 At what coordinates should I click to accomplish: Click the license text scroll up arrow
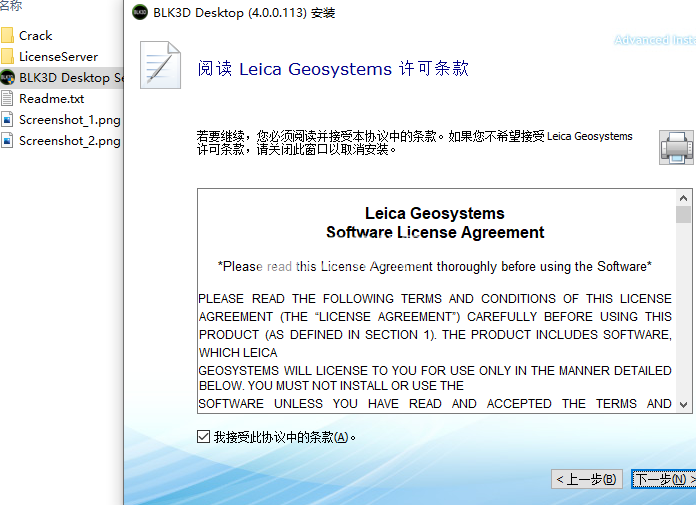click(x=684, y=198)
